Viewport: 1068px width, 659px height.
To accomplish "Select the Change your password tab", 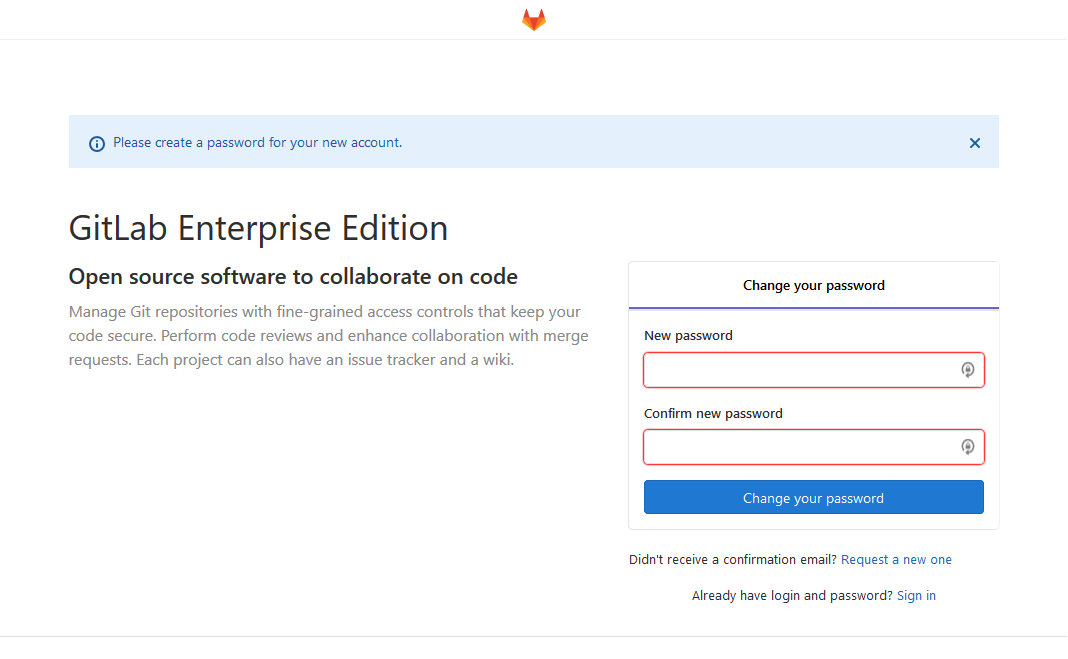I will tap(813, 286).
